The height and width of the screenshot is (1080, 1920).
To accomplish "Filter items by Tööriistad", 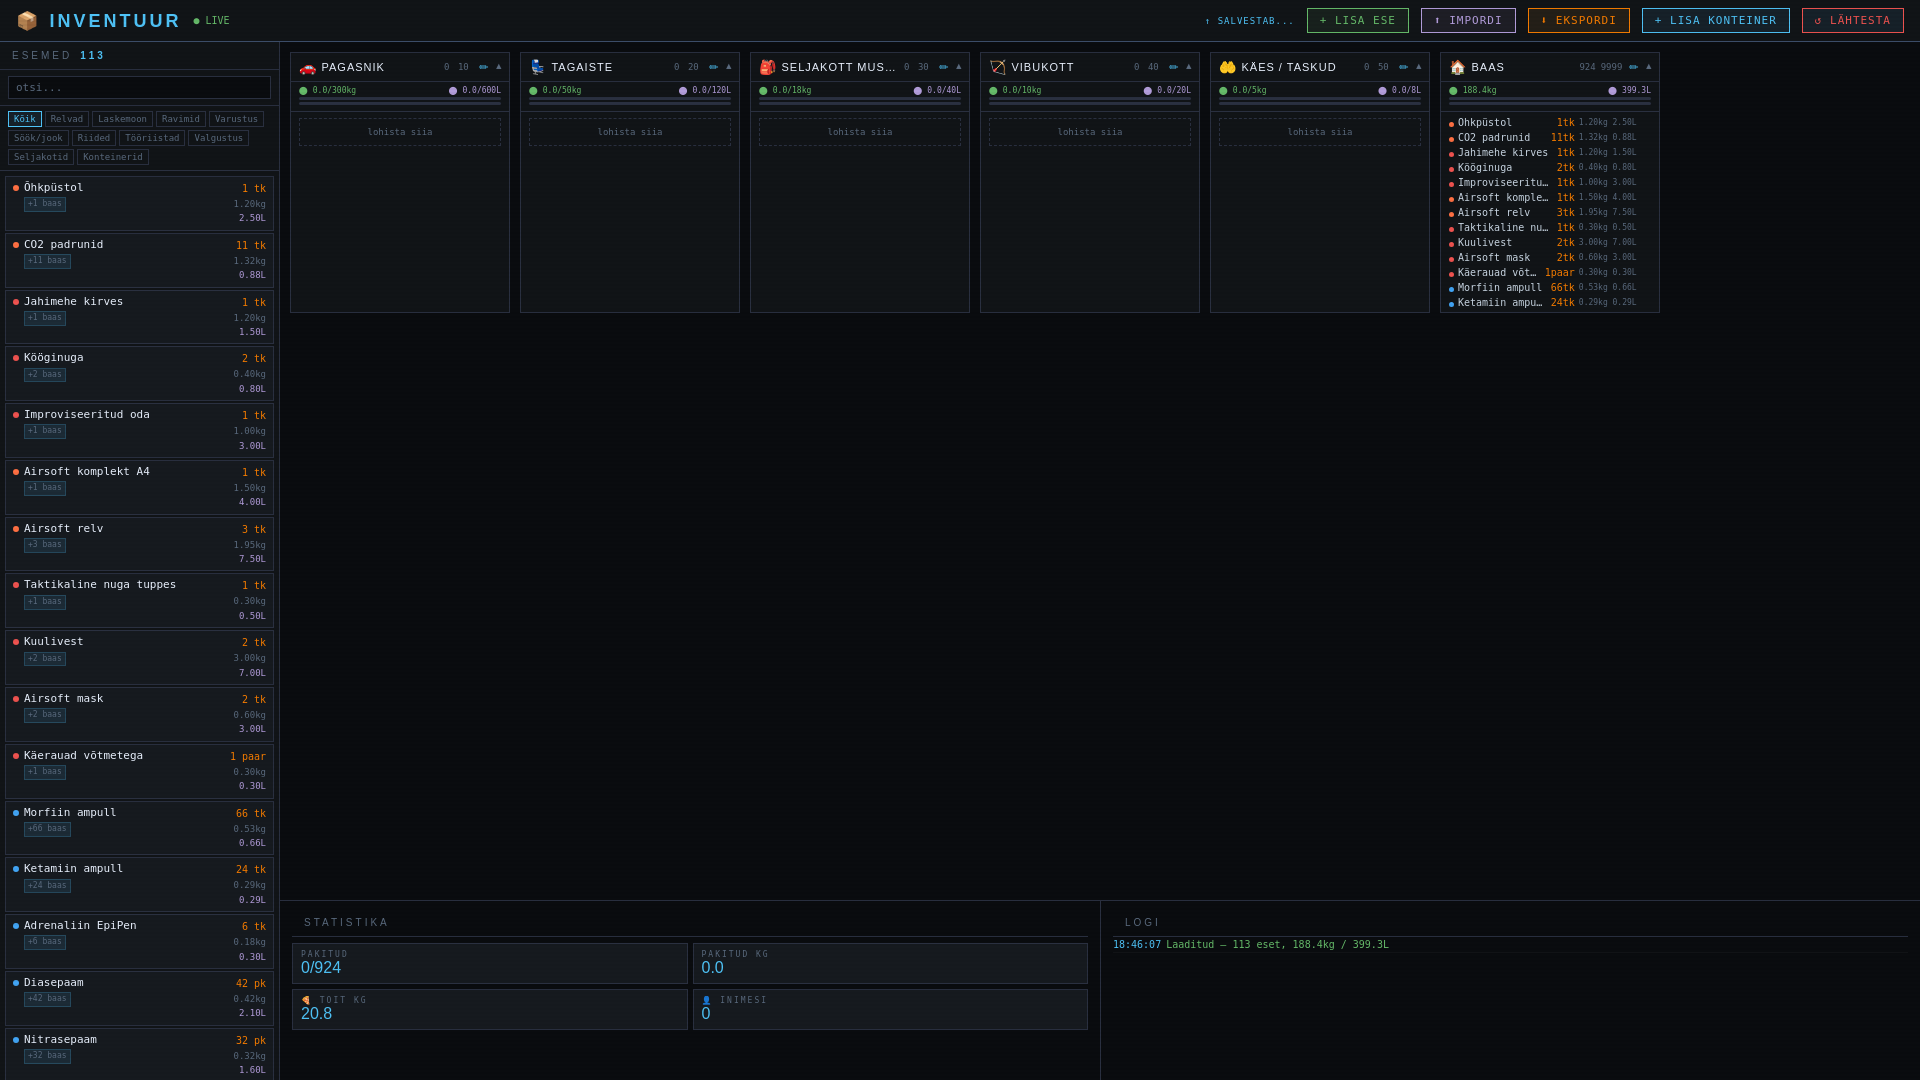I will (152, 138).
